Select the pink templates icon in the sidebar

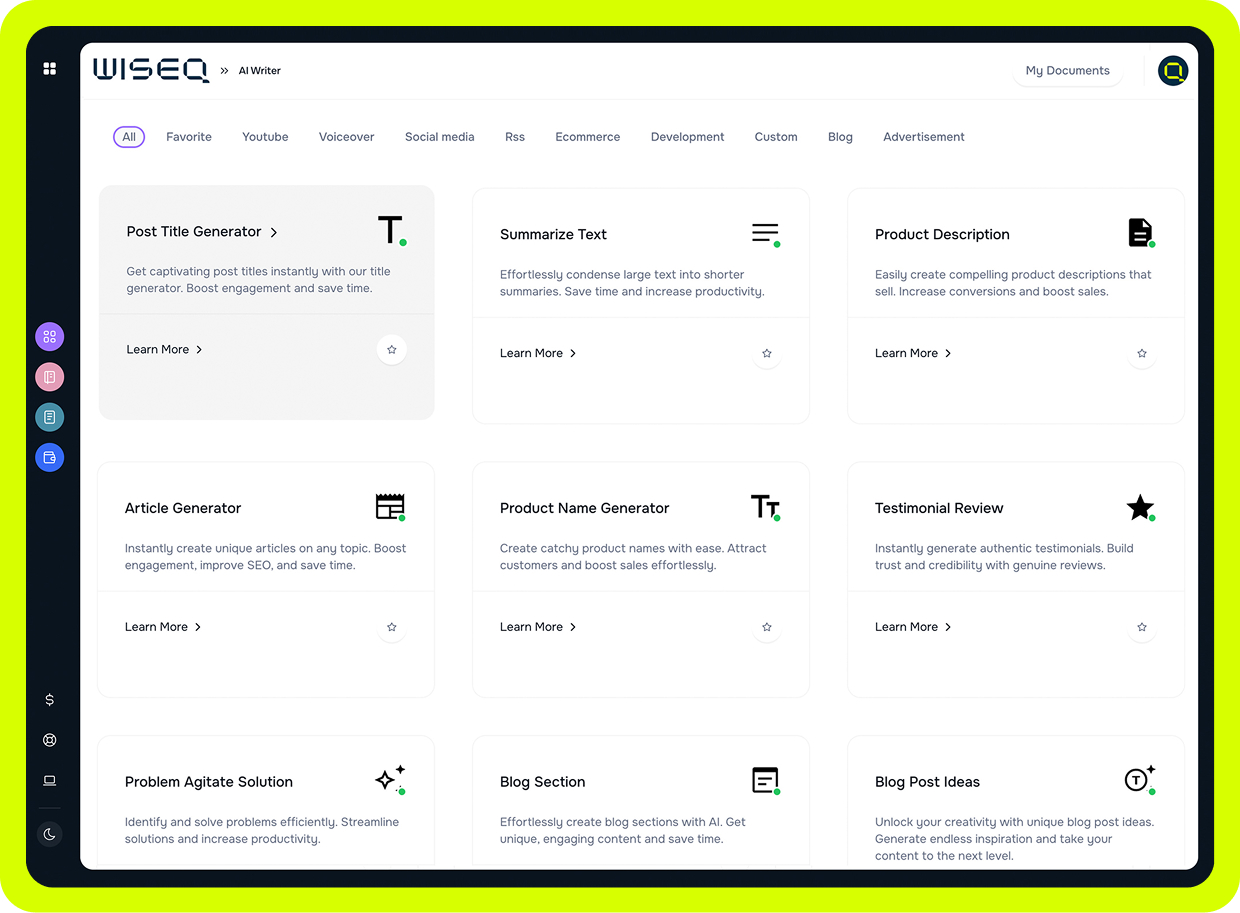tap(49, 377)
